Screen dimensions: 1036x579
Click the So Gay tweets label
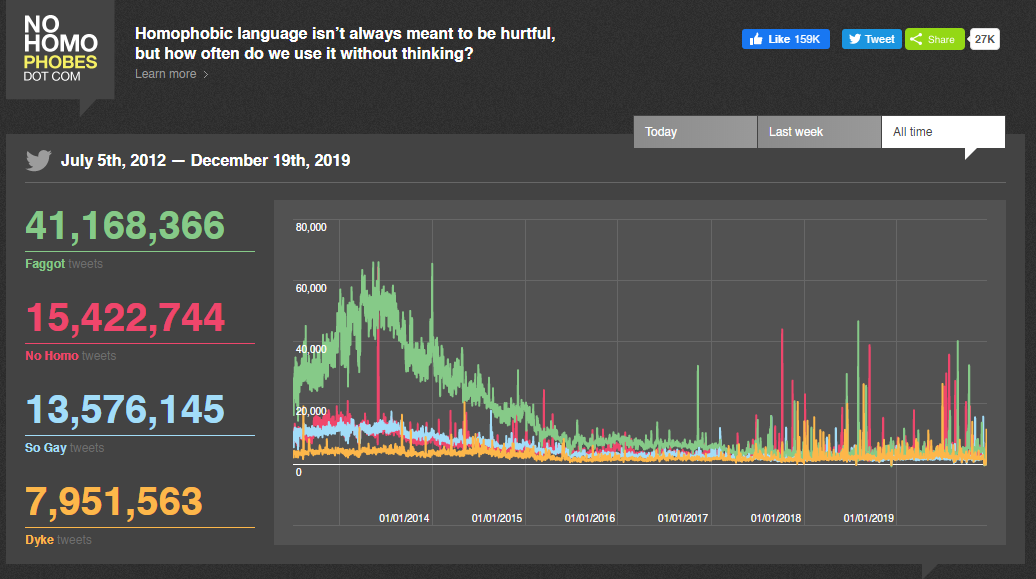click(65, 447)
